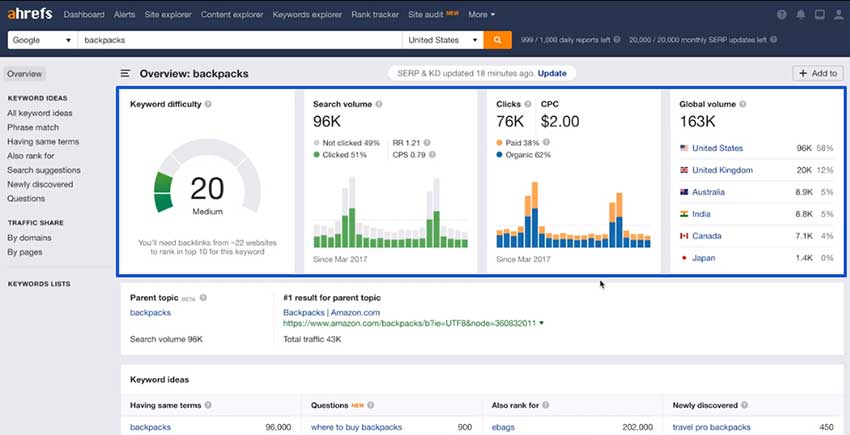Go to Site explorer
The image size is (850, 435).
(168, 15)
